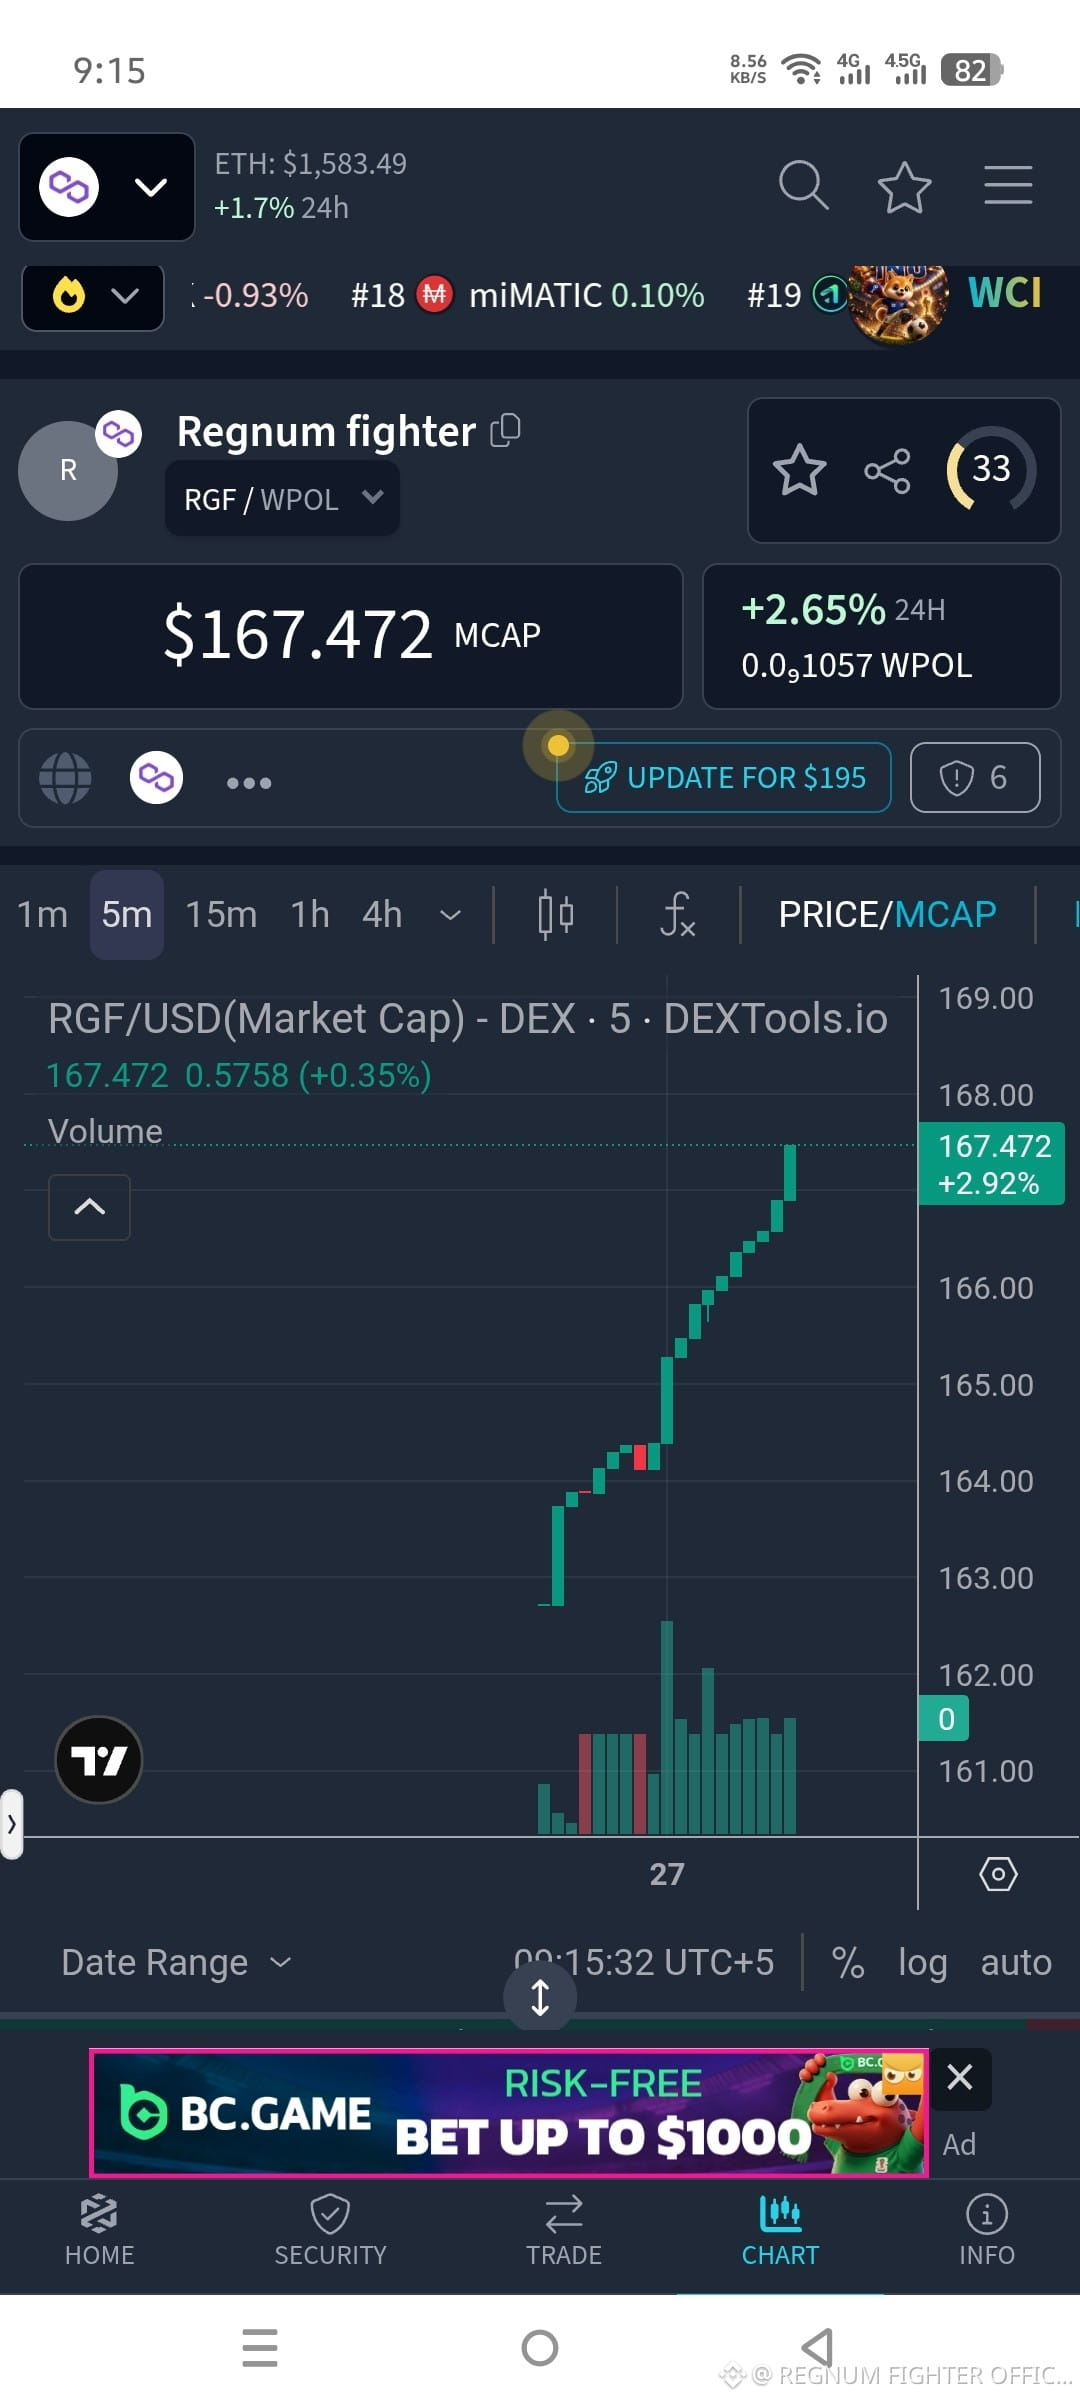View DEXT score 33 gauge

(x=990, y=469)
